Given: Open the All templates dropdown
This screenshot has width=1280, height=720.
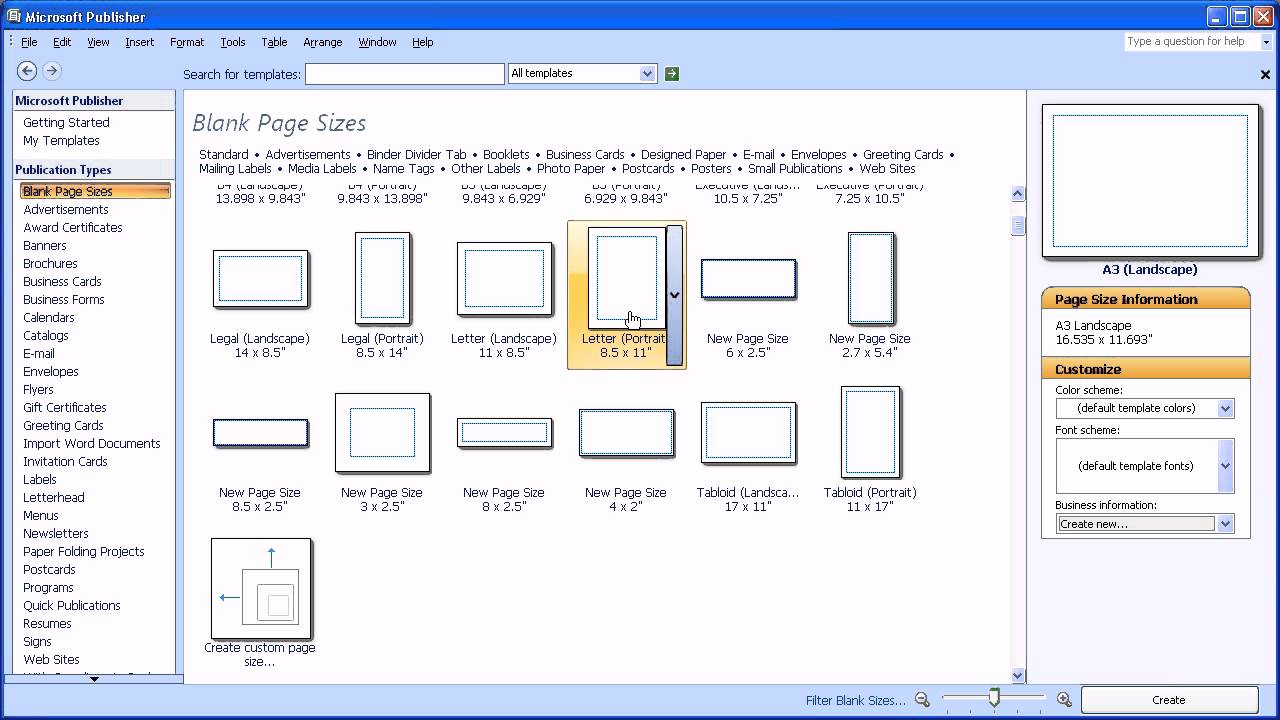Looking at the screenshot, I should (647, 73).
